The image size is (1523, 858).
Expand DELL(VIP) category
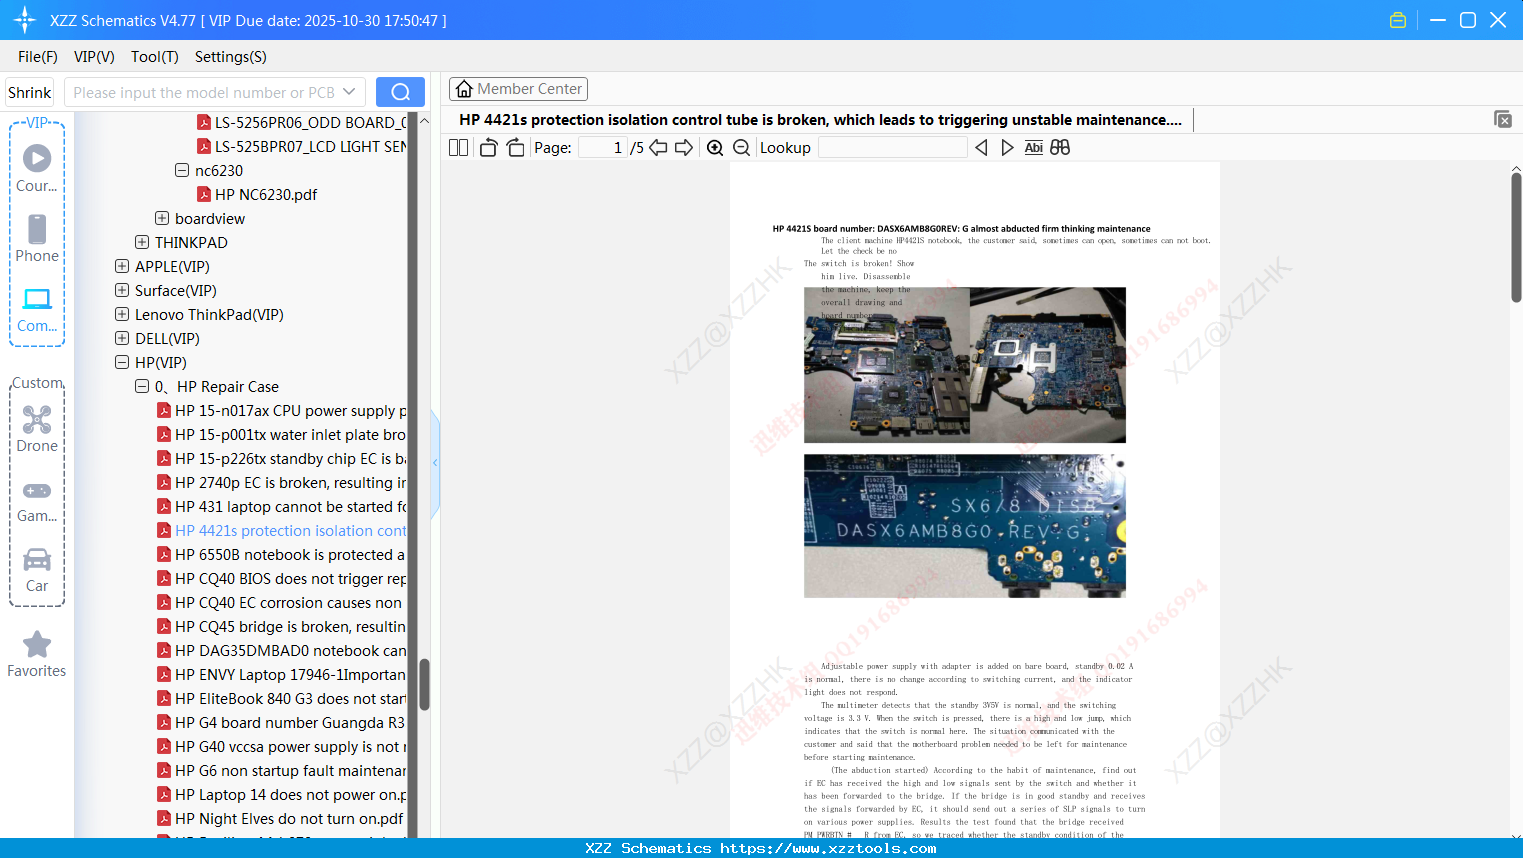pyautogui.click(x=122, y=338)
